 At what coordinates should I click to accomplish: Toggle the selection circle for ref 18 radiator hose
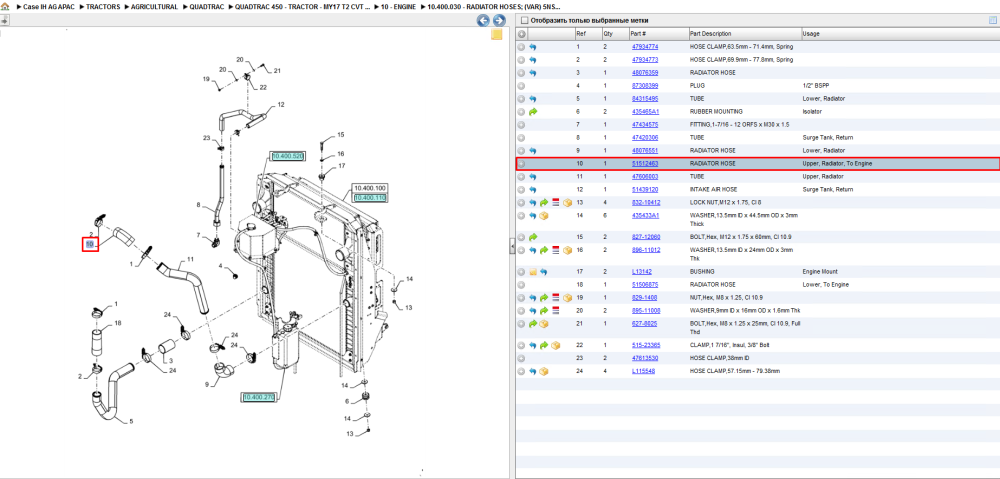521,284
